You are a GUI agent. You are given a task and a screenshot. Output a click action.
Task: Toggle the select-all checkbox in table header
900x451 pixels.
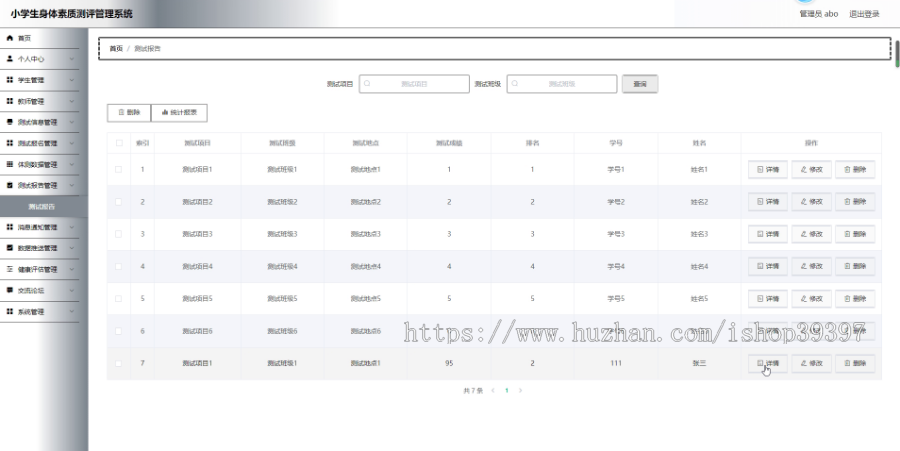click(119, 143)
